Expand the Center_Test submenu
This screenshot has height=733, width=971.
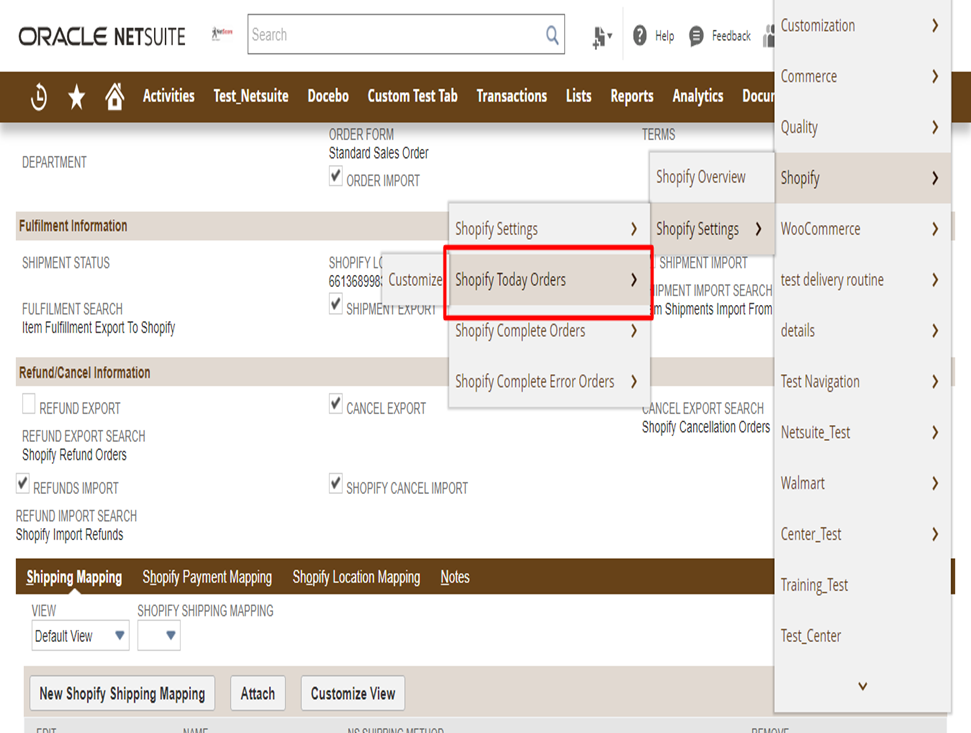click(863, 534)
